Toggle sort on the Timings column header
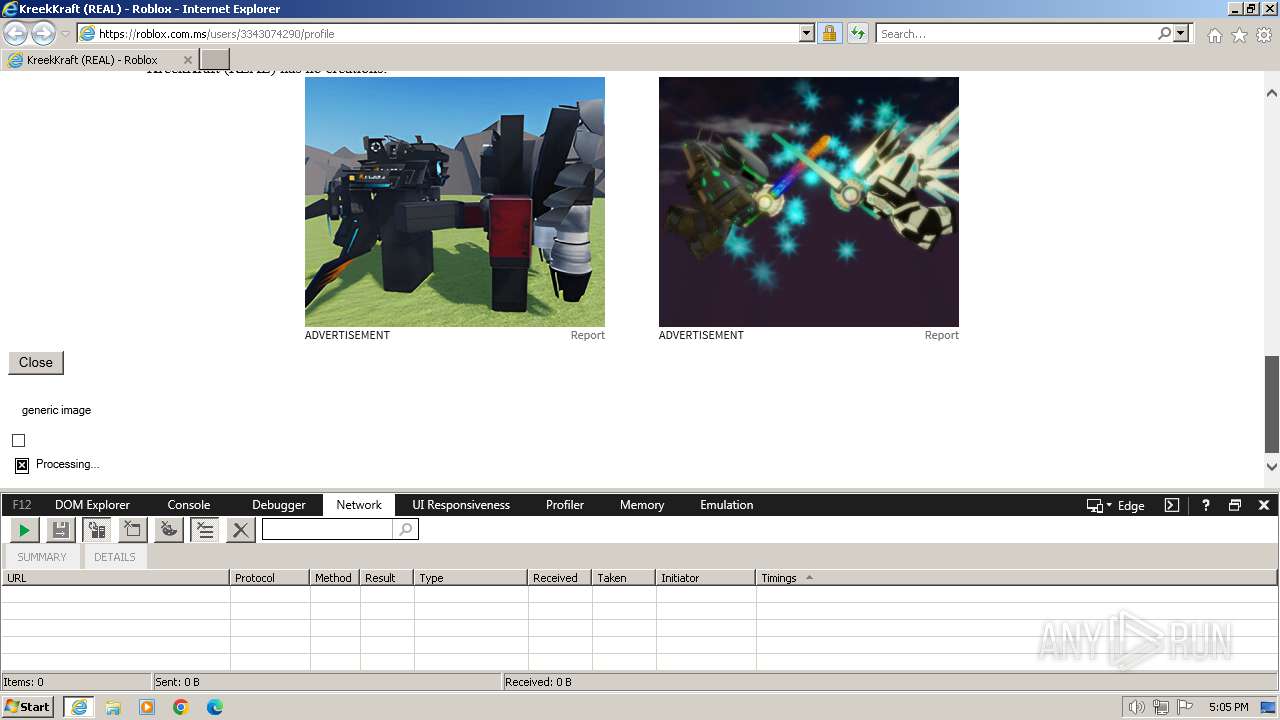Viewport: 1280px width, 720px height. click(x=1017, y=578)
